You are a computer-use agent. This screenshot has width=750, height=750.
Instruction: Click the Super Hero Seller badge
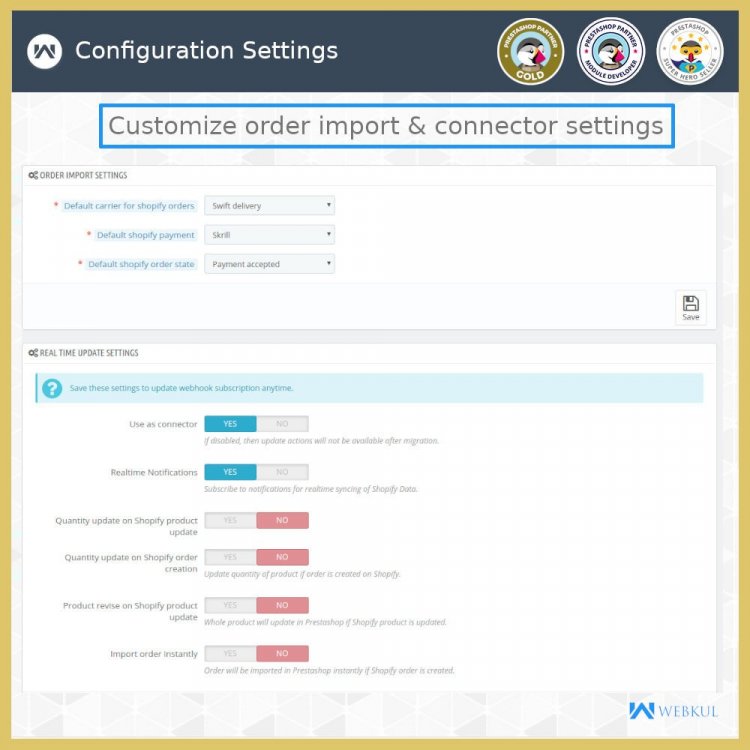pos(690,52)
